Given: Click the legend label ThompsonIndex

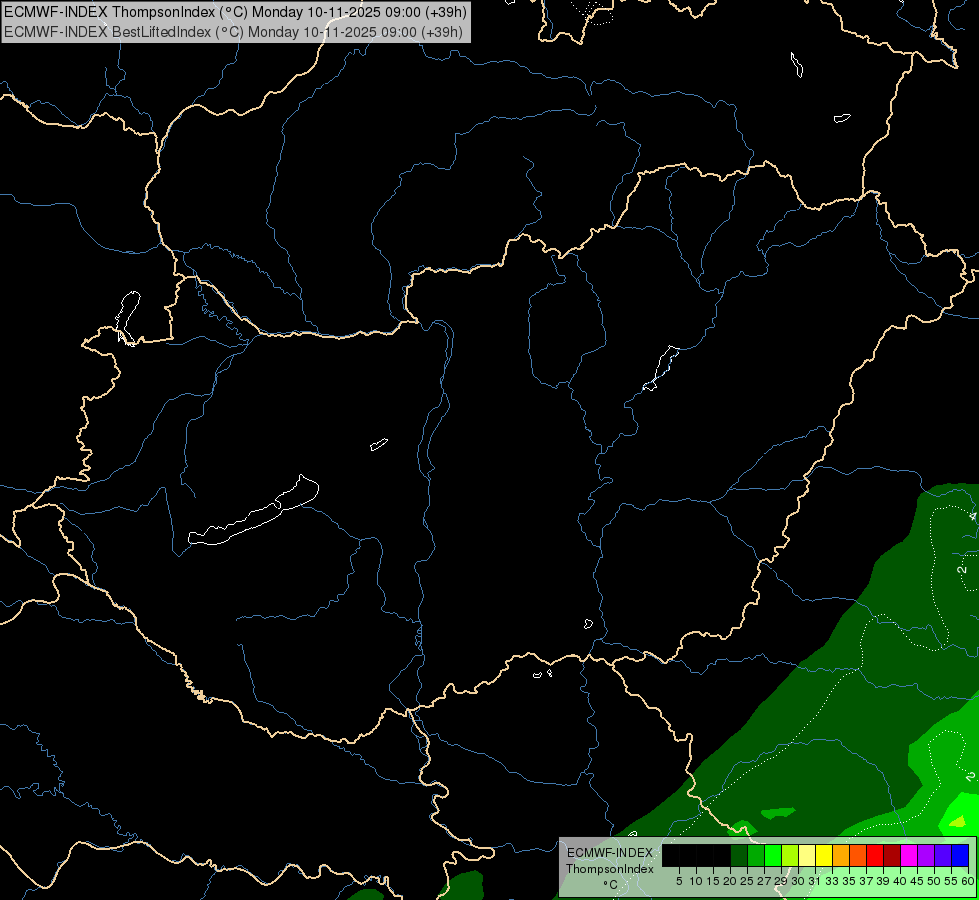Looking at the screenshot, I should click(610, 869).
